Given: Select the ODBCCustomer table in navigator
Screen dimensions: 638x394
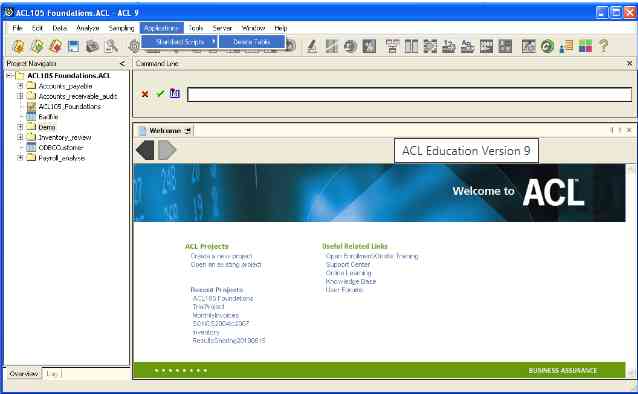Looking at the screenshot, I should tap(61, 147).
